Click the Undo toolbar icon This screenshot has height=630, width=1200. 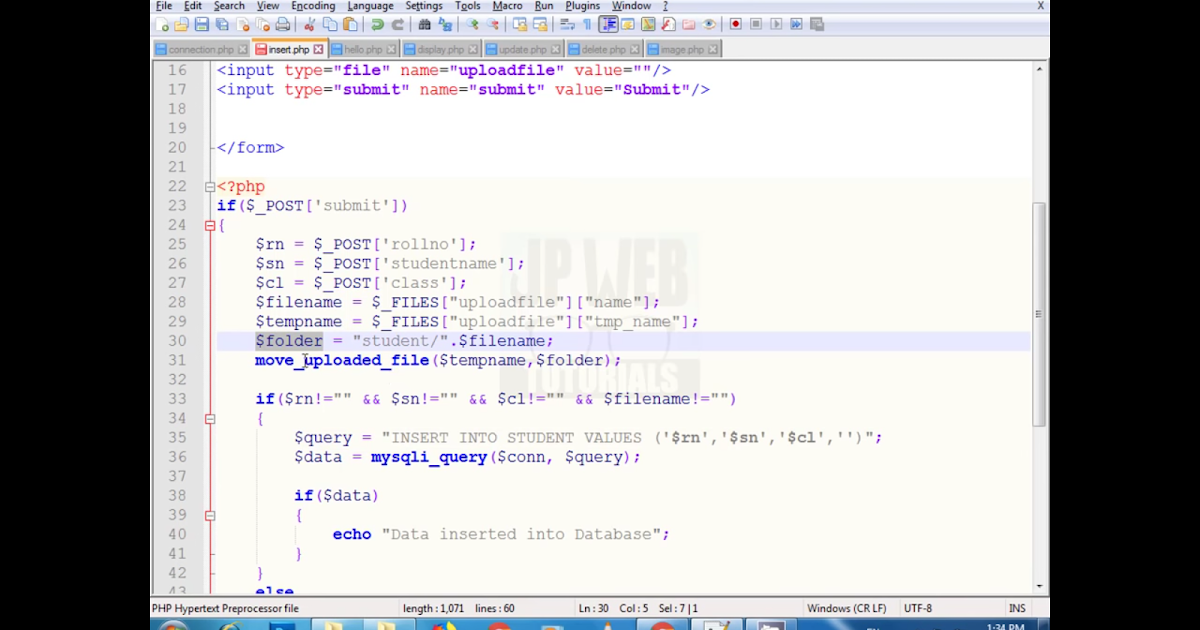[x=379, y=24]
